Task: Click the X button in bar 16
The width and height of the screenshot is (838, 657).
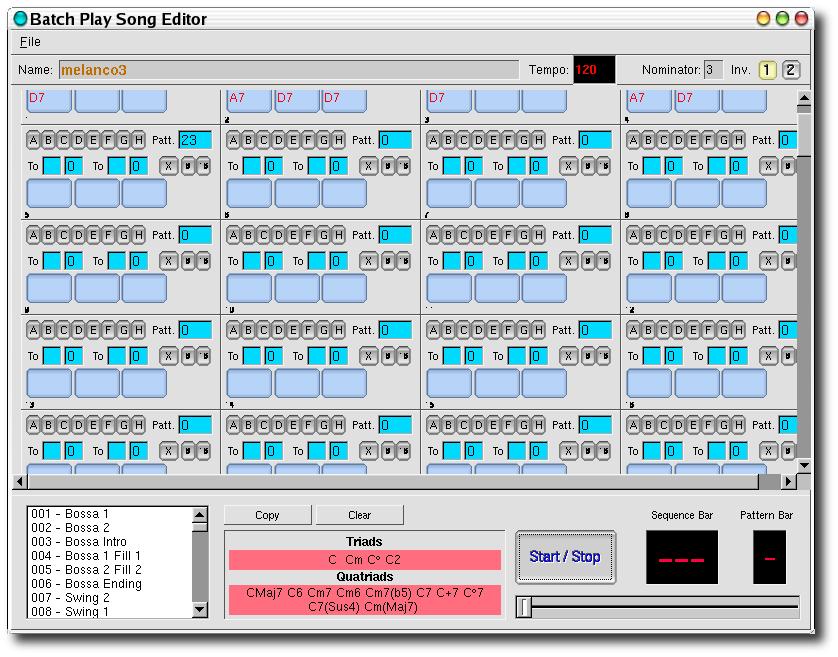Action: coord(768,356)
